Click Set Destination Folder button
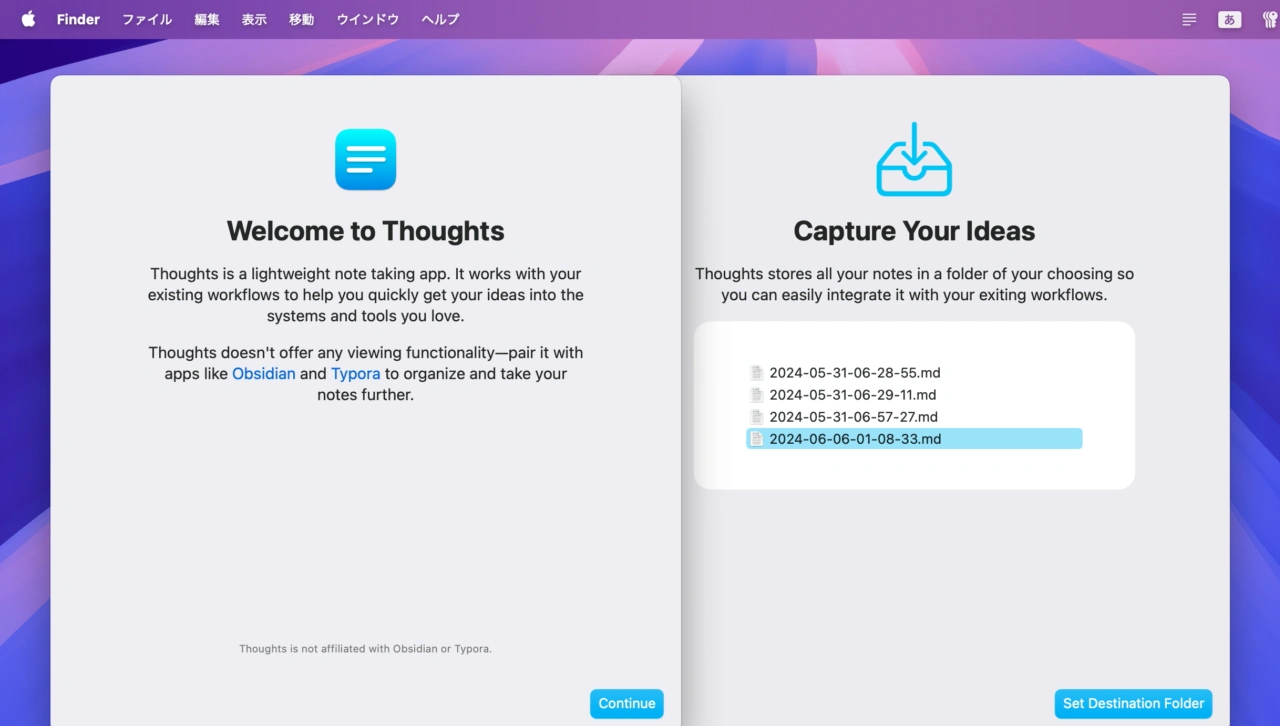 click(x=1133, y=703)
